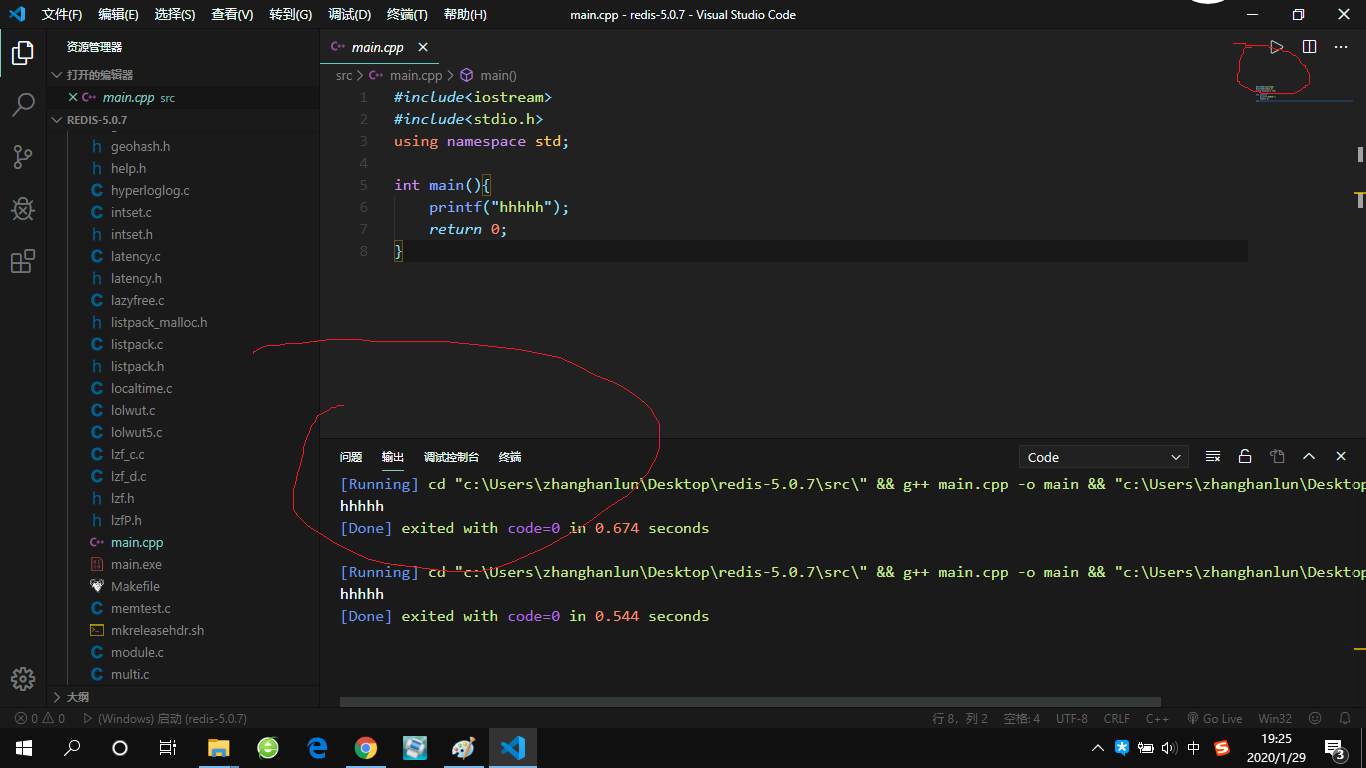Open the editor More Actions ellipsis

1341,47
